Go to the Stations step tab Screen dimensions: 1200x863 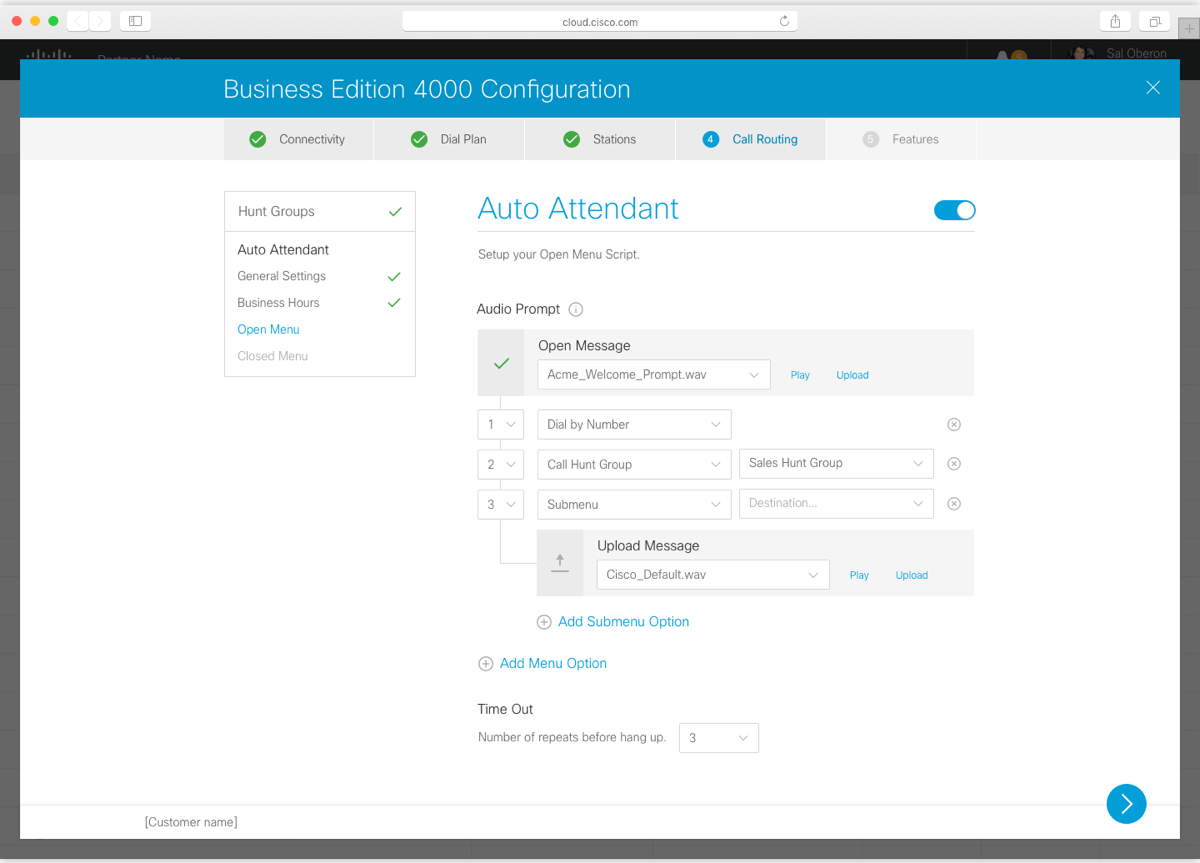(x=600, y=139)
